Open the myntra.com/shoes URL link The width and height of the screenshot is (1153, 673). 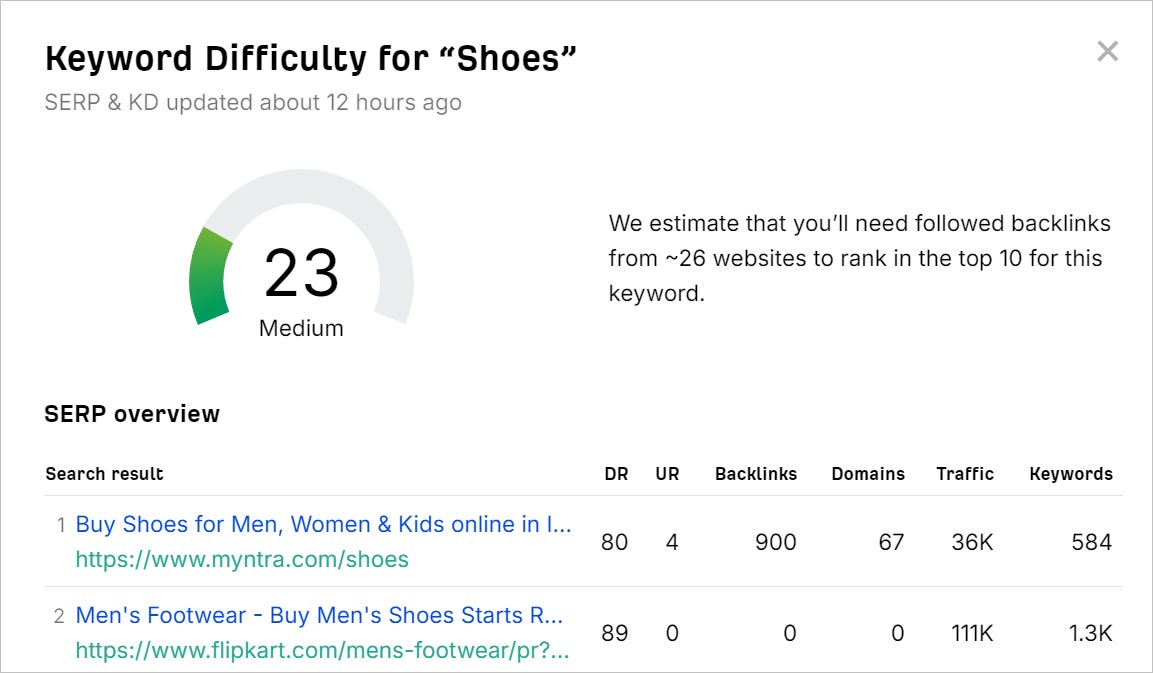coord(242,559)
